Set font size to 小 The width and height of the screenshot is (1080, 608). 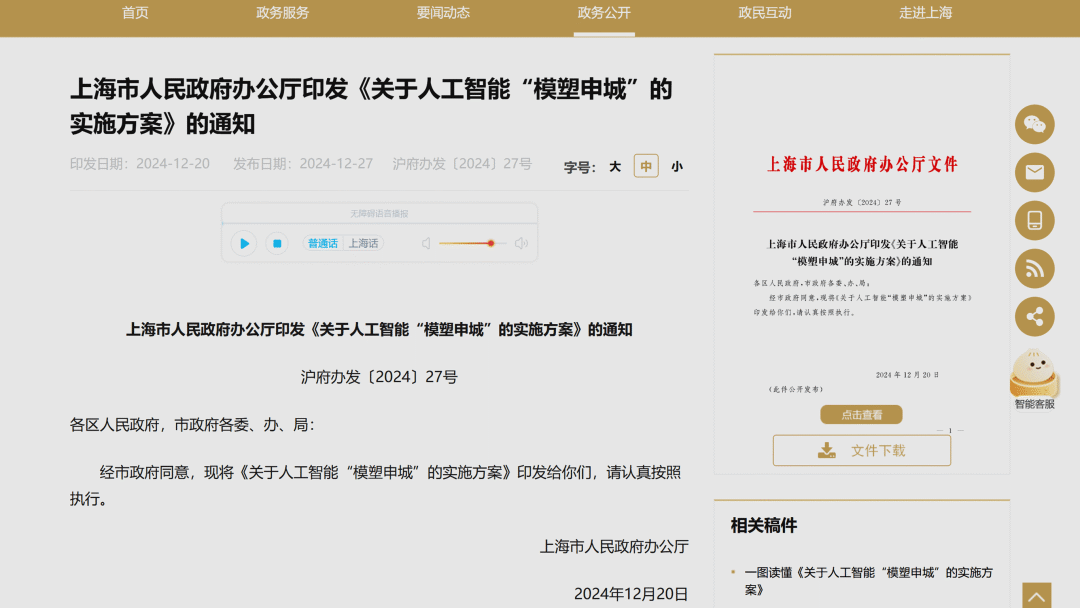[677, 167]
